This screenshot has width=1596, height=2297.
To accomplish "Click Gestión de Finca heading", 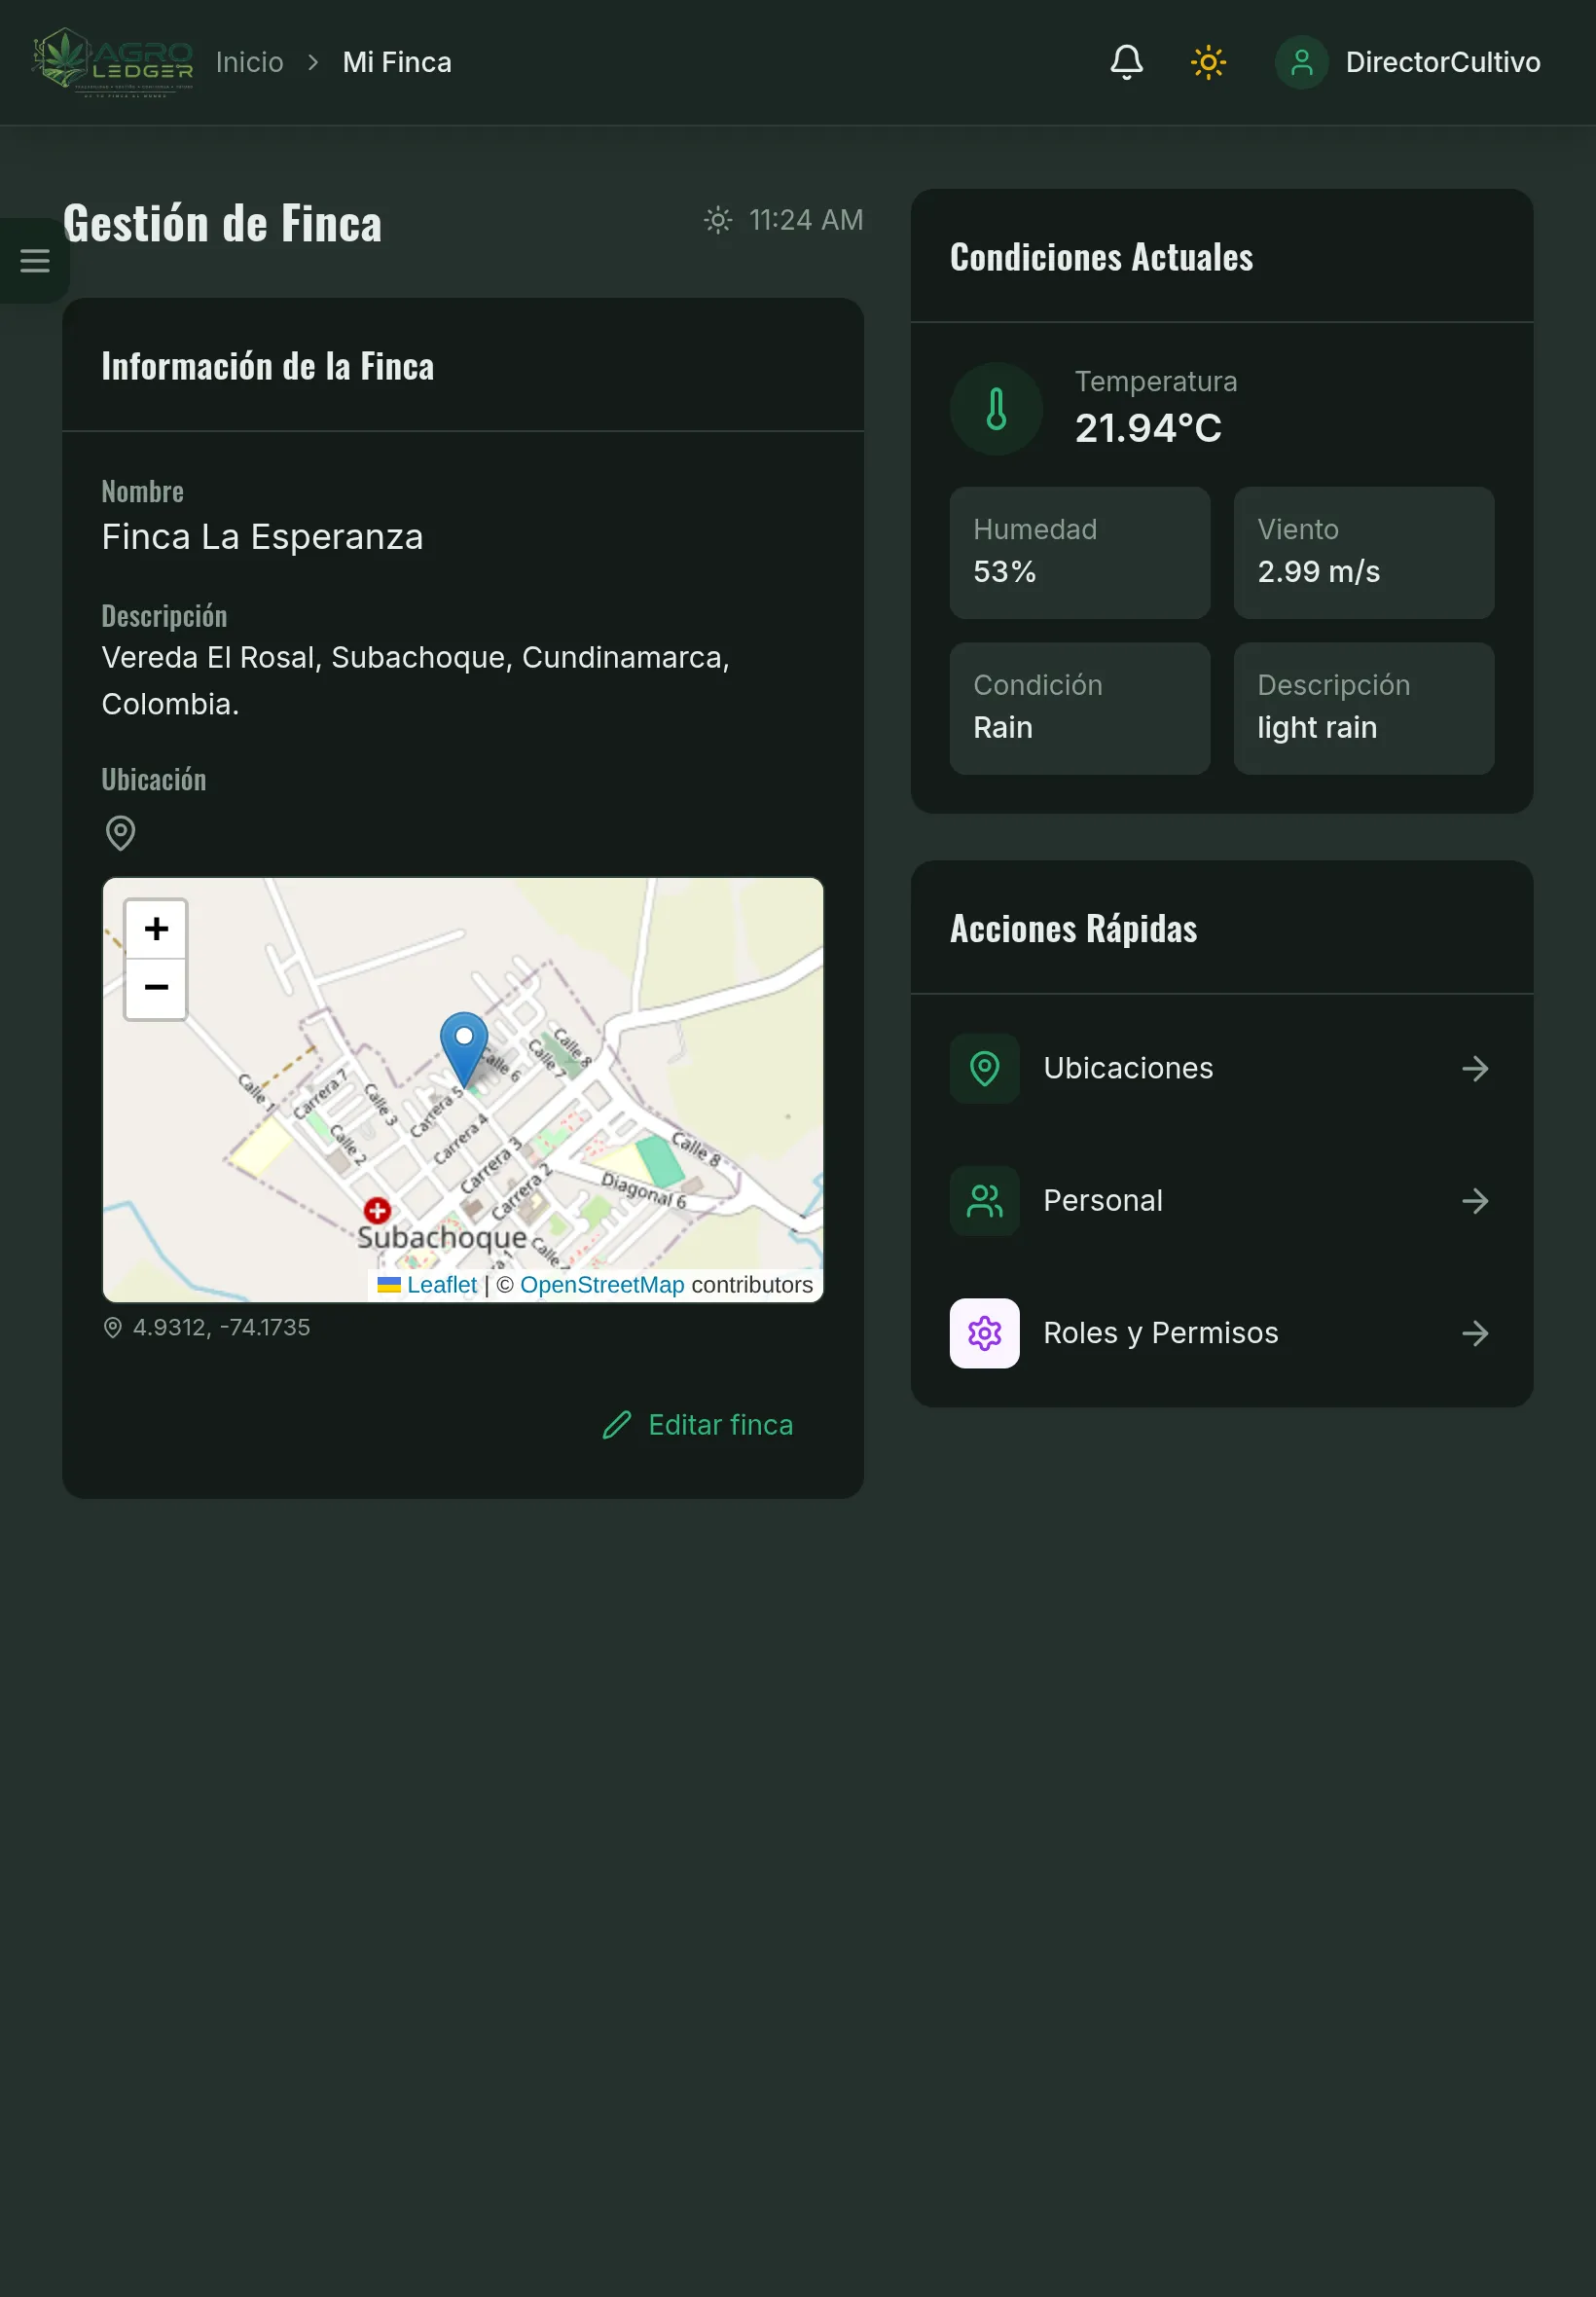I will 222,223.
